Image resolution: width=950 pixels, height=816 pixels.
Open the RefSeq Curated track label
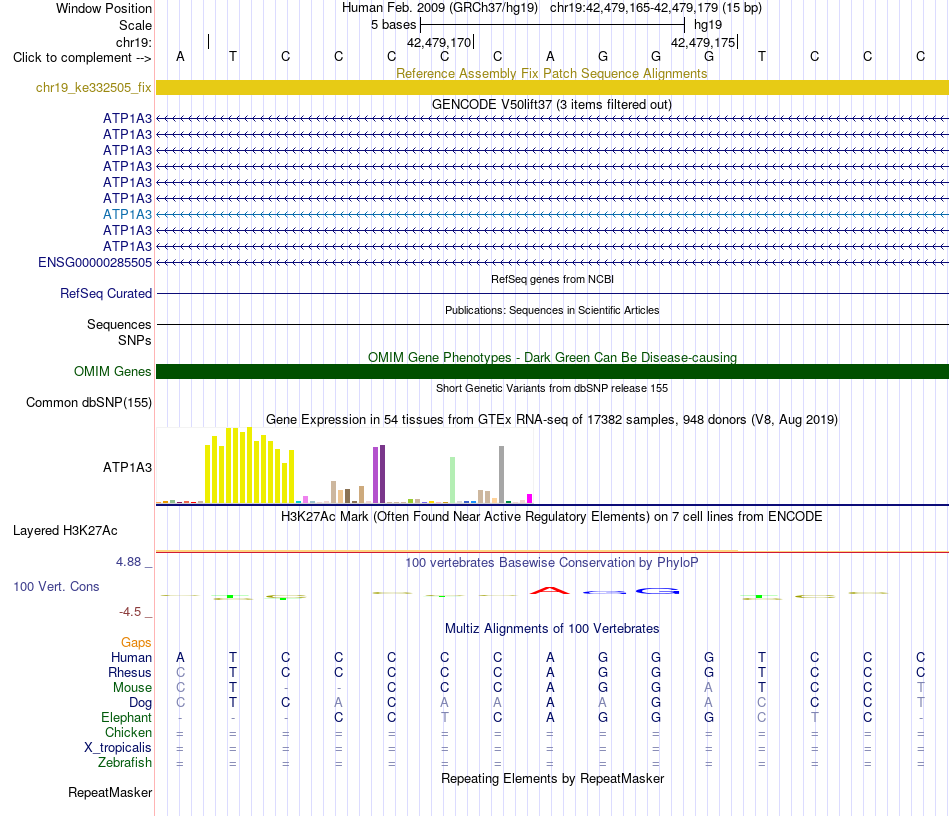[105, 293]
